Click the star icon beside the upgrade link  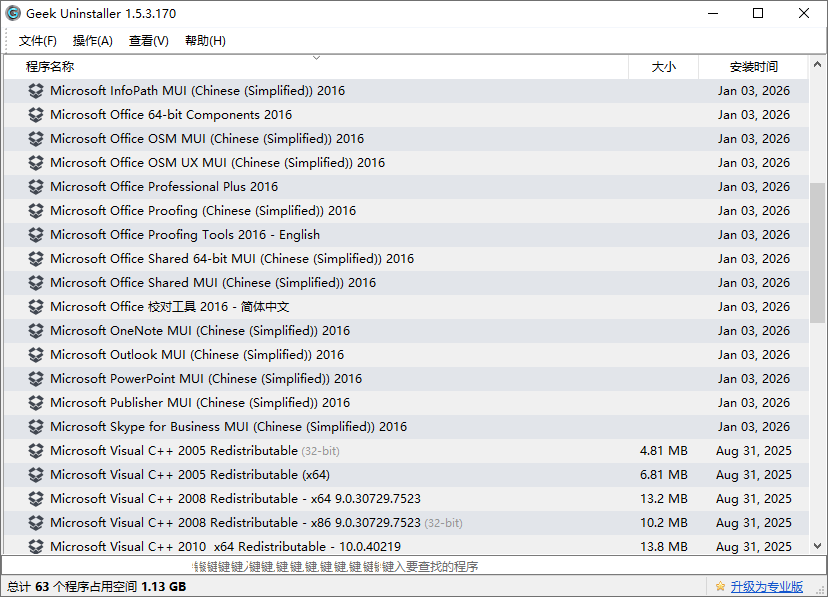pyautogui.click(x=722, y=586)
